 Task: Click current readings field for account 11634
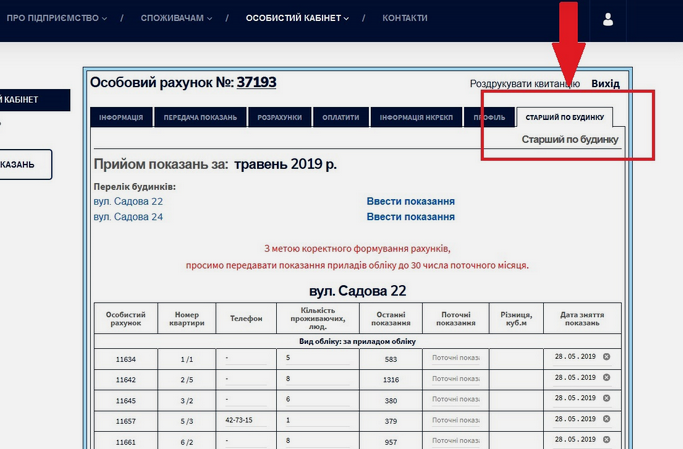tap(456, 358)
